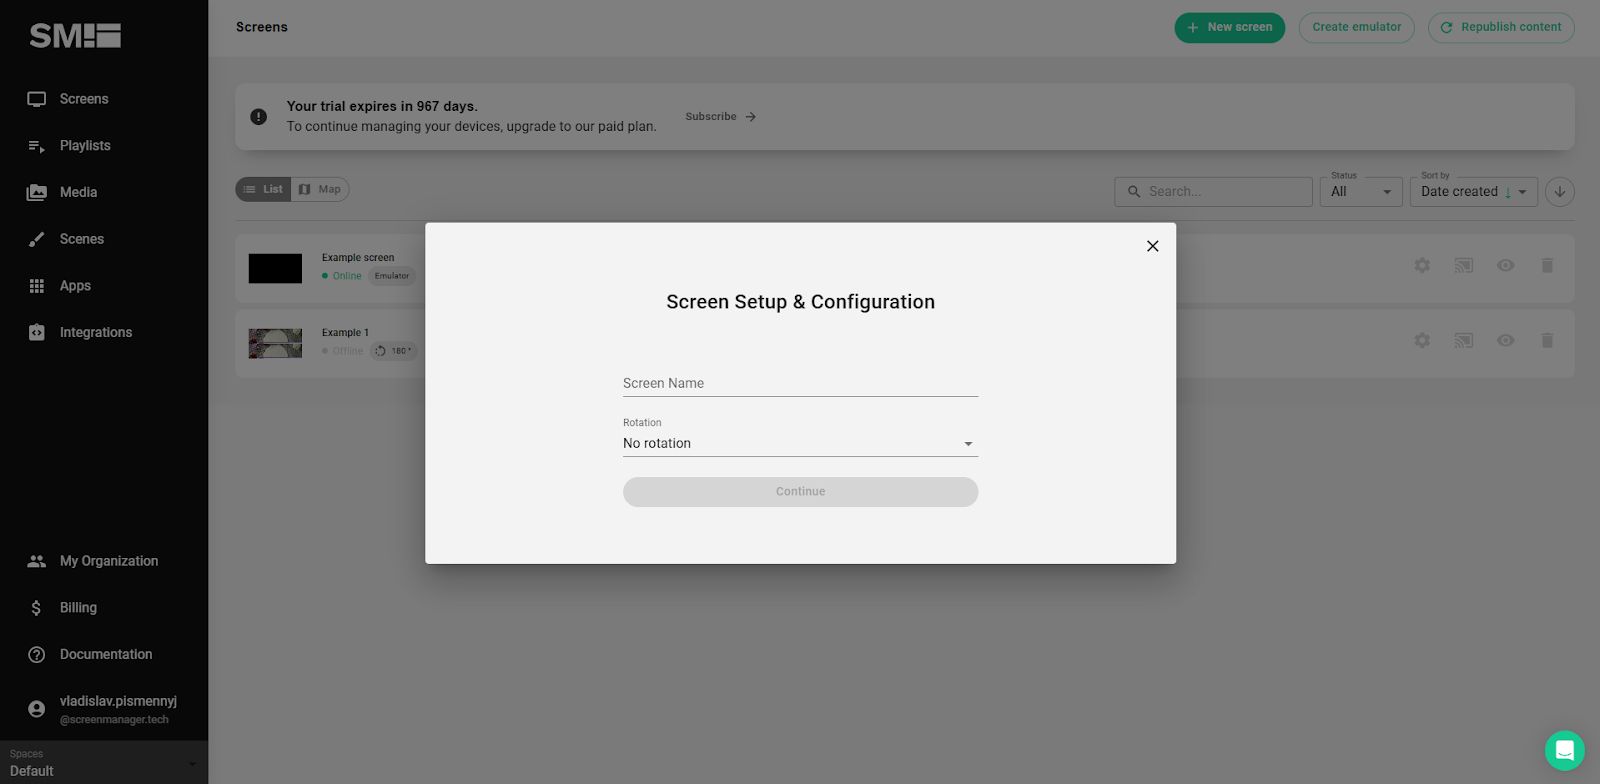Click the Emulator badge
Viewport: 1600px width, 784px height.
point(392,276)
